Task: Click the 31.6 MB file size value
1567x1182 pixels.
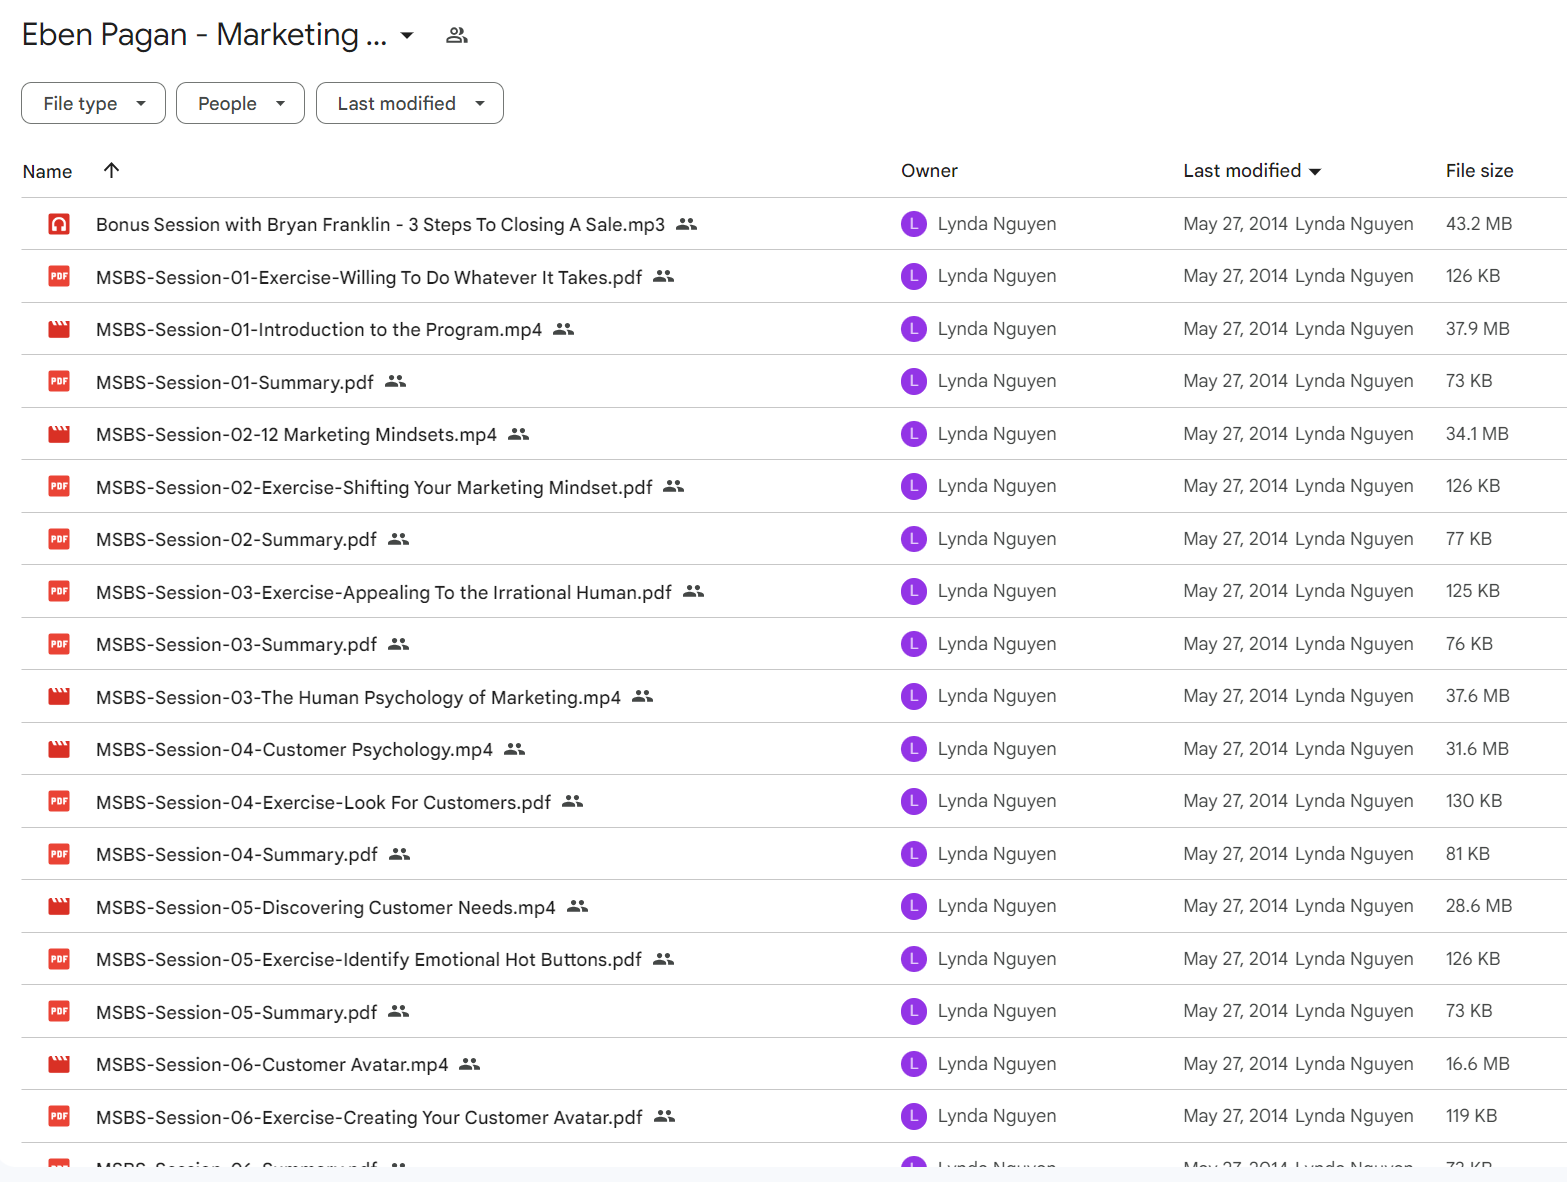Action: 1477,749
